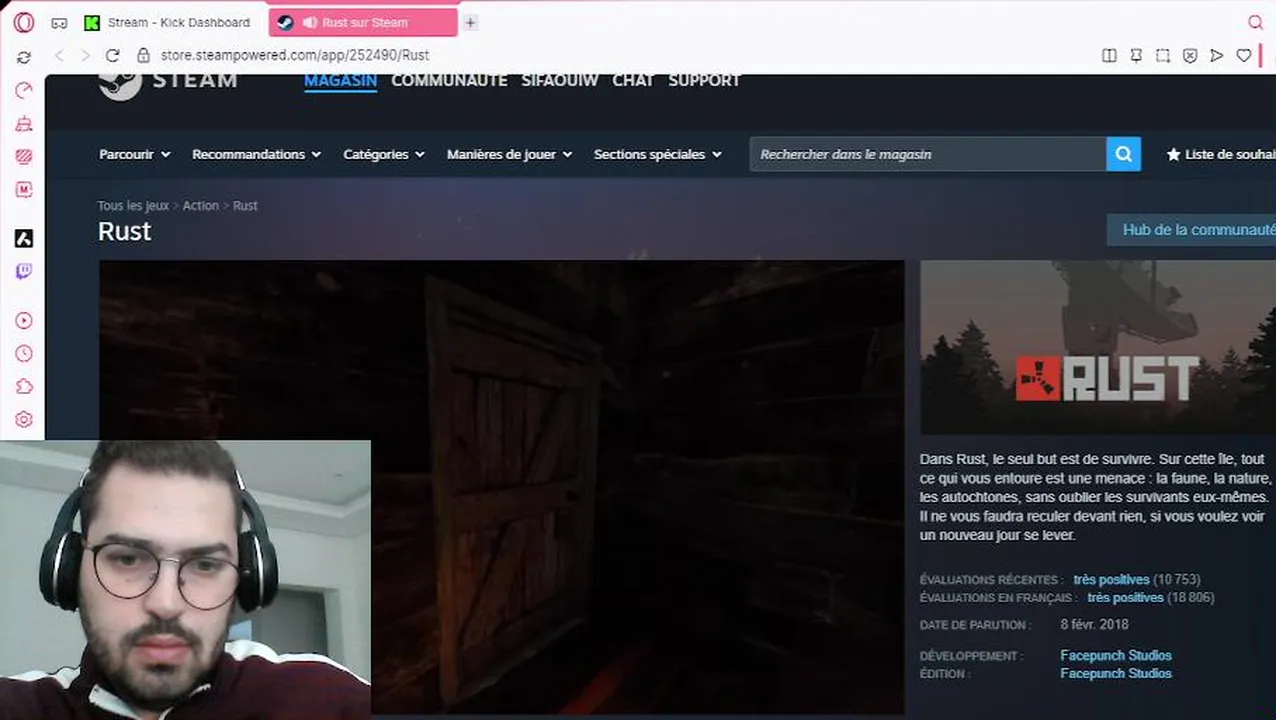The width and height of the screenshot is (1276, 720).
Task: Click the address bar URL field
Action: 295,56
